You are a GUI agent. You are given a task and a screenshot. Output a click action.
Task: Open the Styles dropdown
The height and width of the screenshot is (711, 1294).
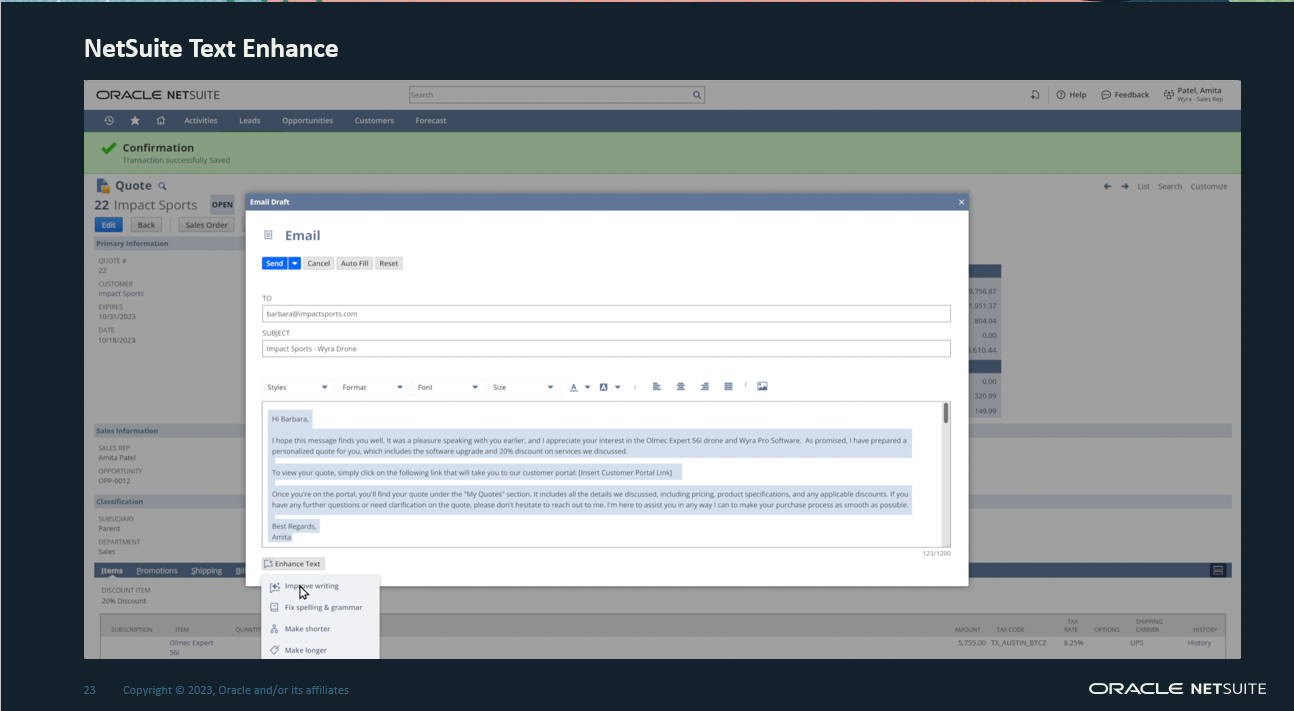point(297,387)
